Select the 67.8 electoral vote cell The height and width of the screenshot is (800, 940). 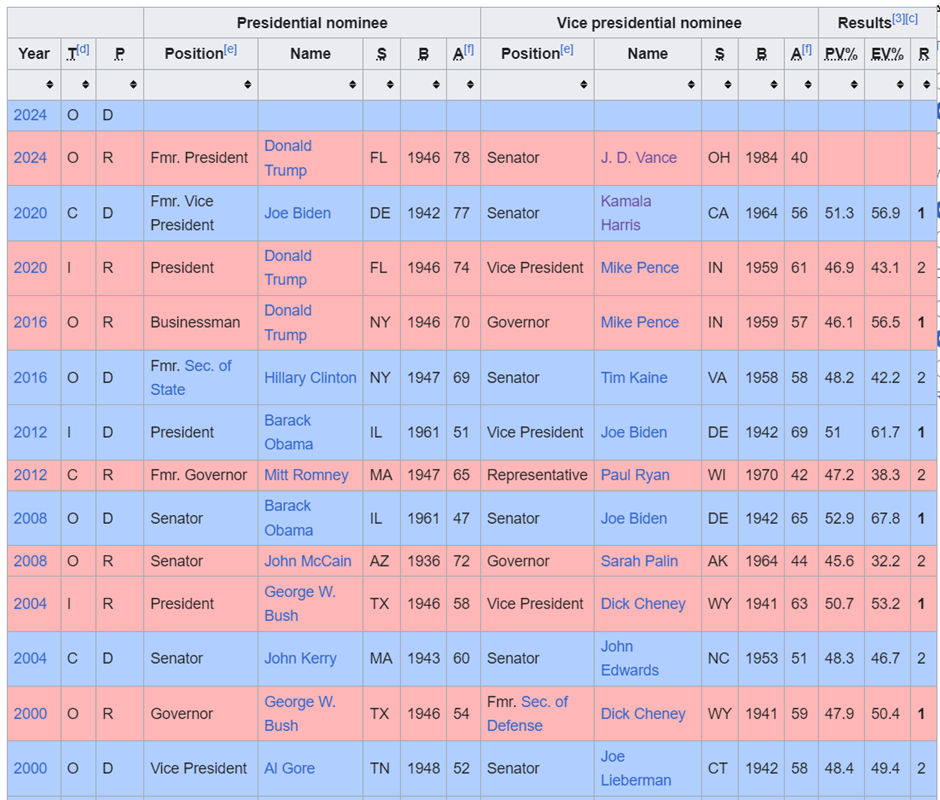887,518
